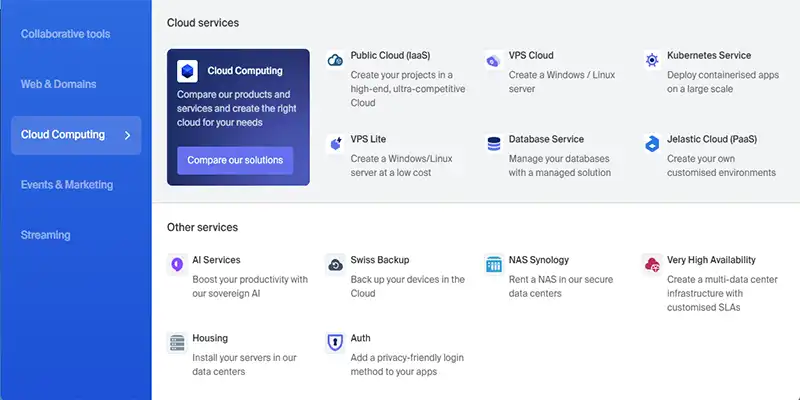Click the Public Cloud (IaaS) icon
This screenshot has width=800, height=400.
point(335,60)
